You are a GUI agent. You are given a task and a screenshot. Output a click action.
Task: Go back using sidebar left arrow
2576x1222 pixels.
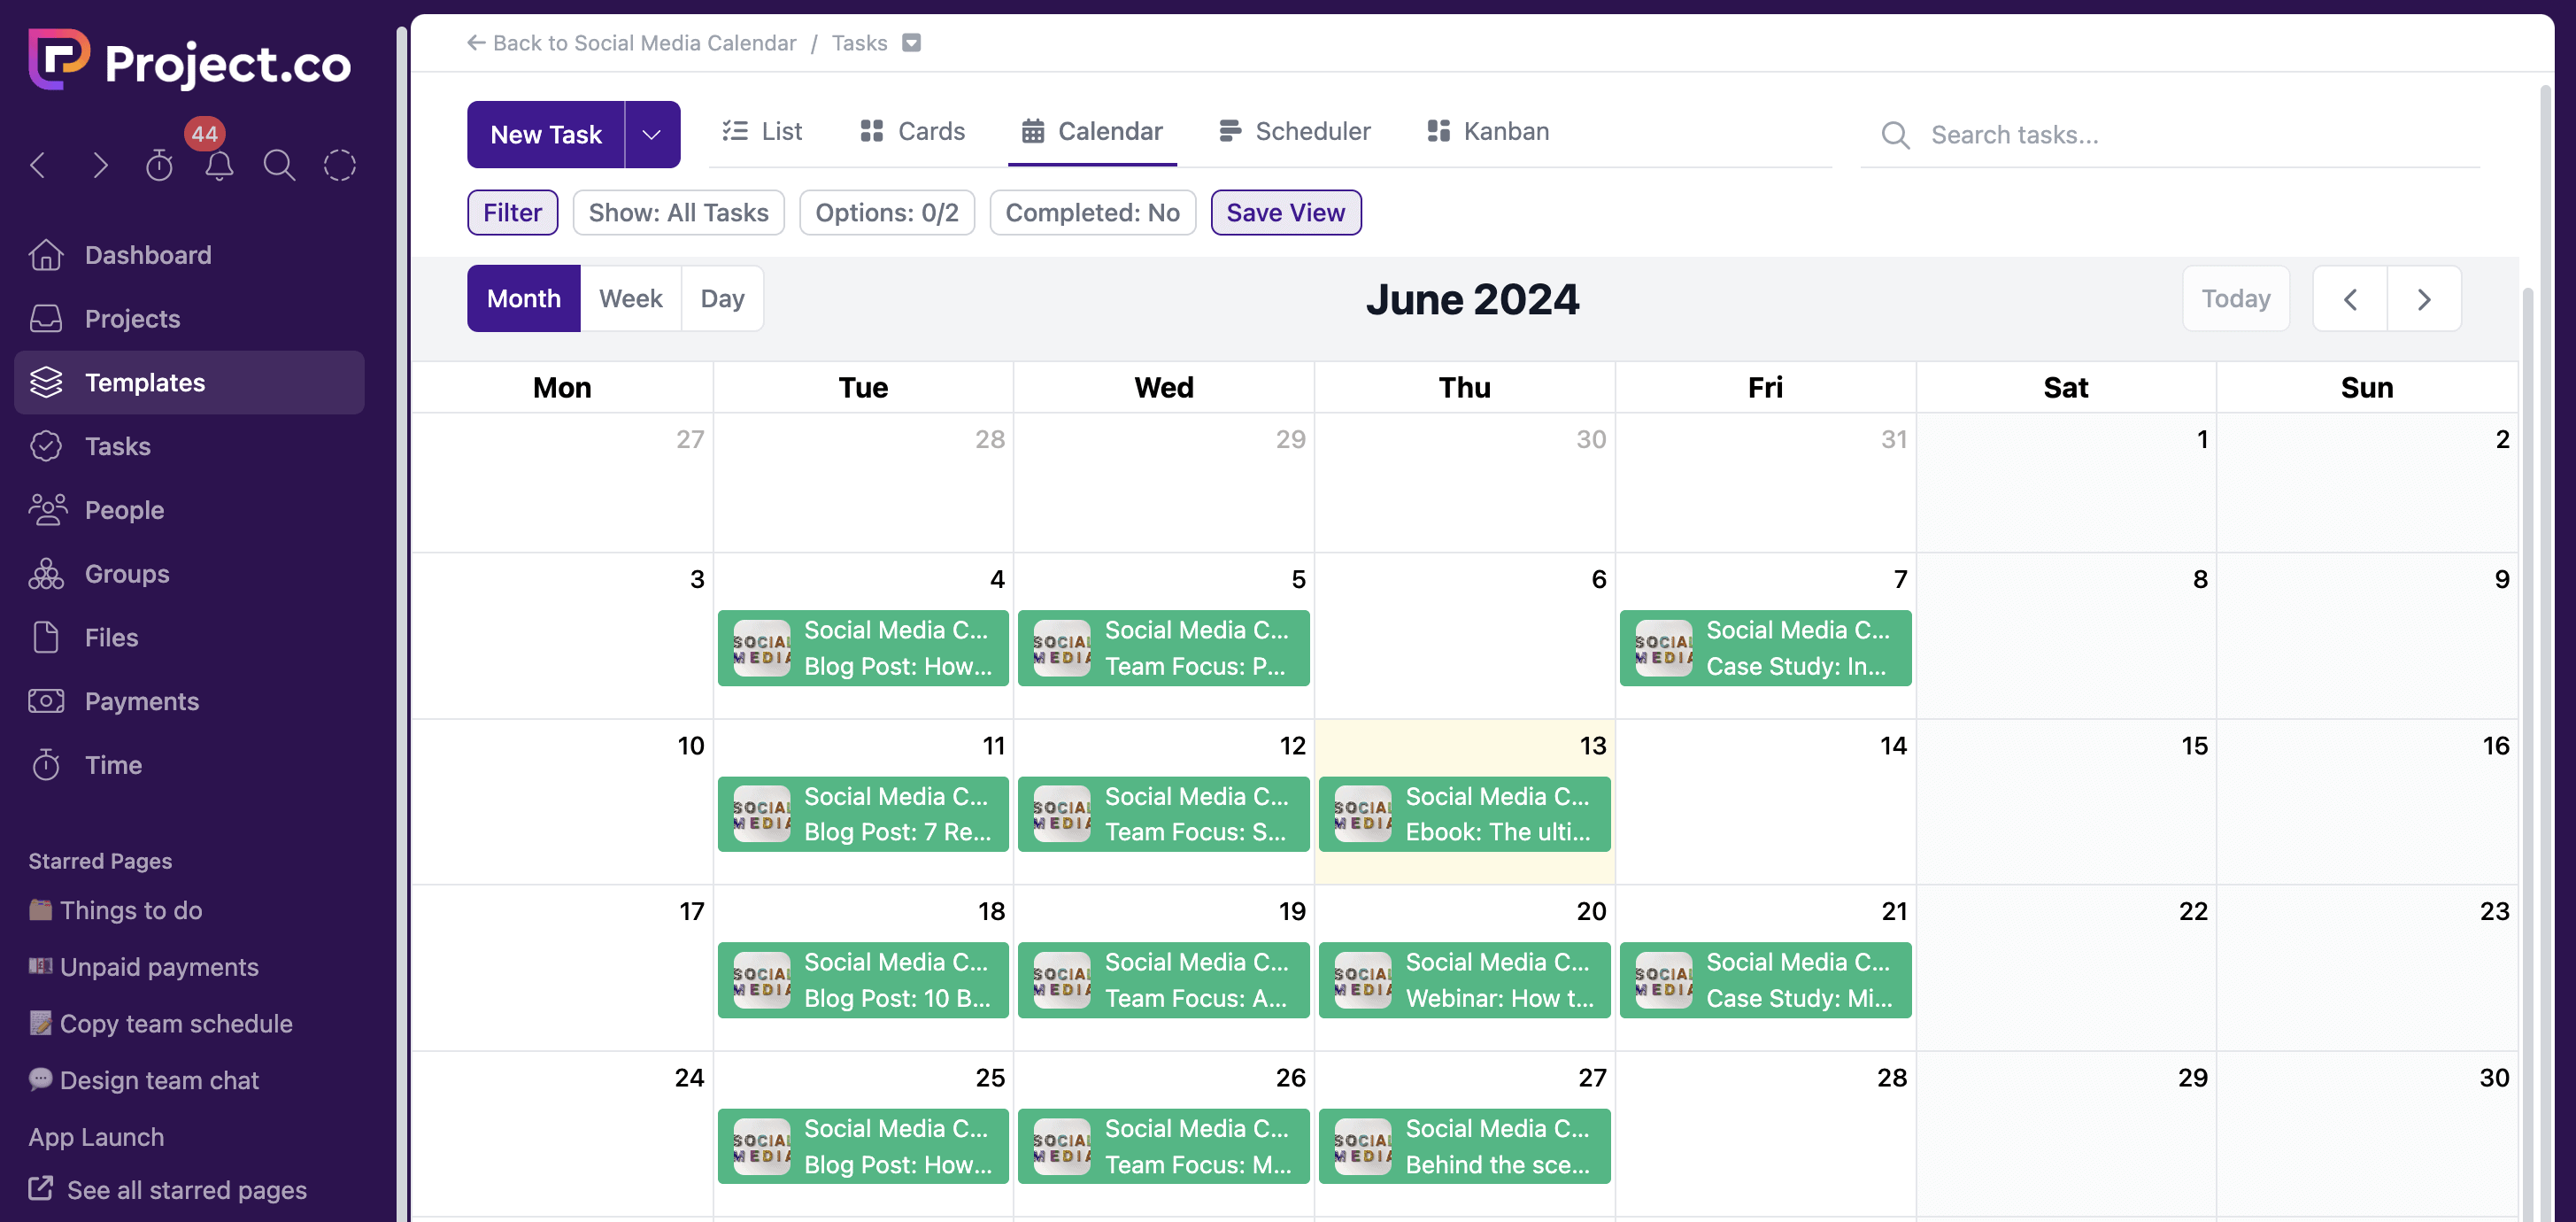[39, 165]
